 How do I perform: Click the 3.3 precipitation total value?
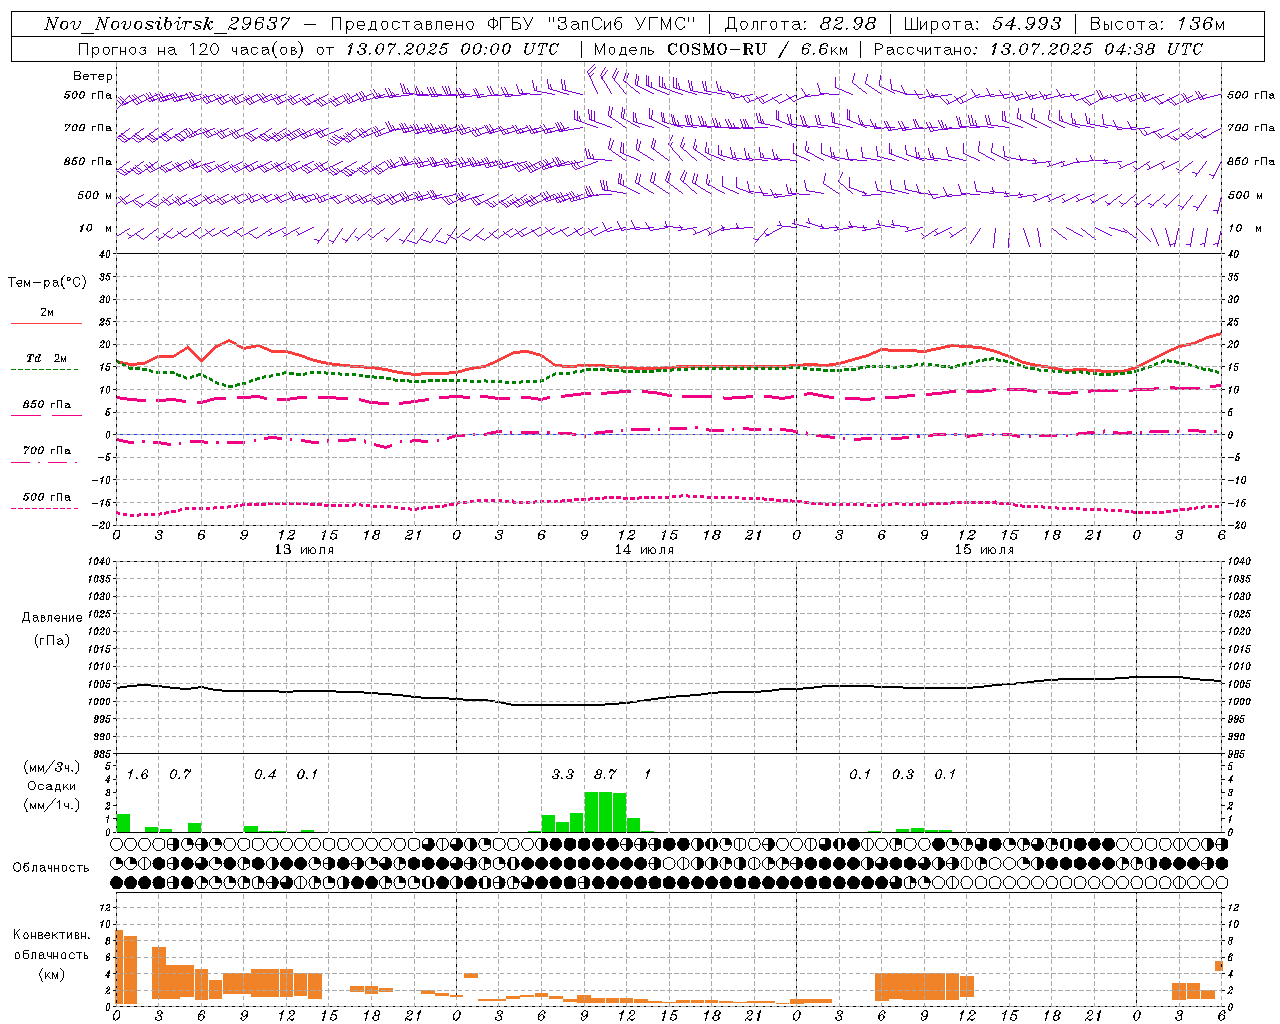point(563,774)
